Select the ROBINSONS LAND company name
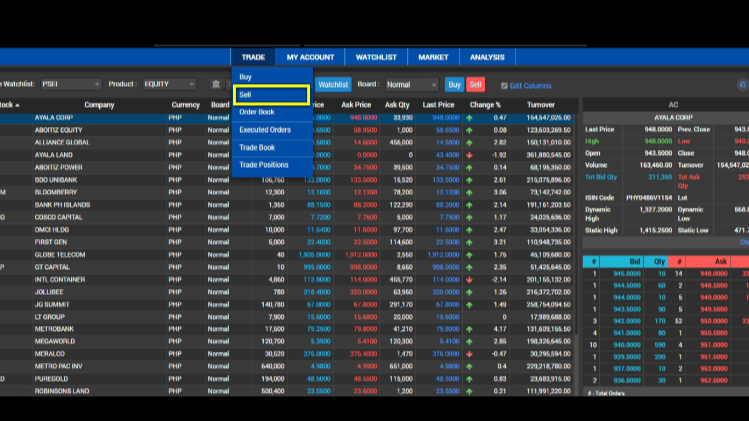749x421 pixels. coord(62,391)
